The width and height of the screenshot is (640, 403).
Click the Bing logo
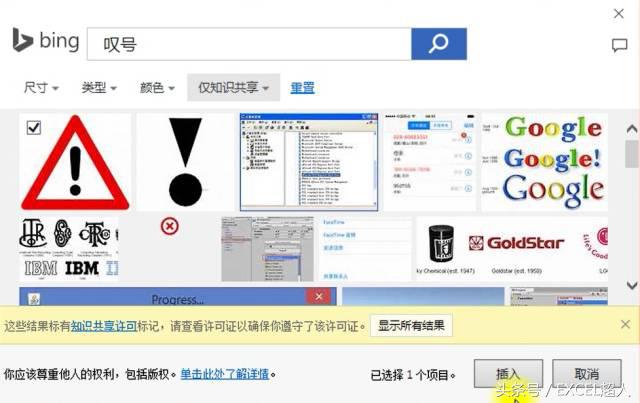click(45, 40)
